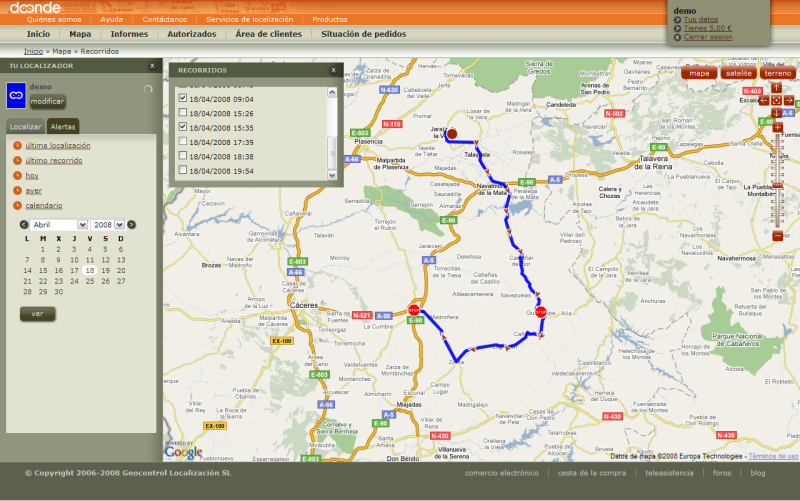Click the Recorridos list scroll-up arrow
This screenshot has height=501, width=800.
(x=332, y=92)
